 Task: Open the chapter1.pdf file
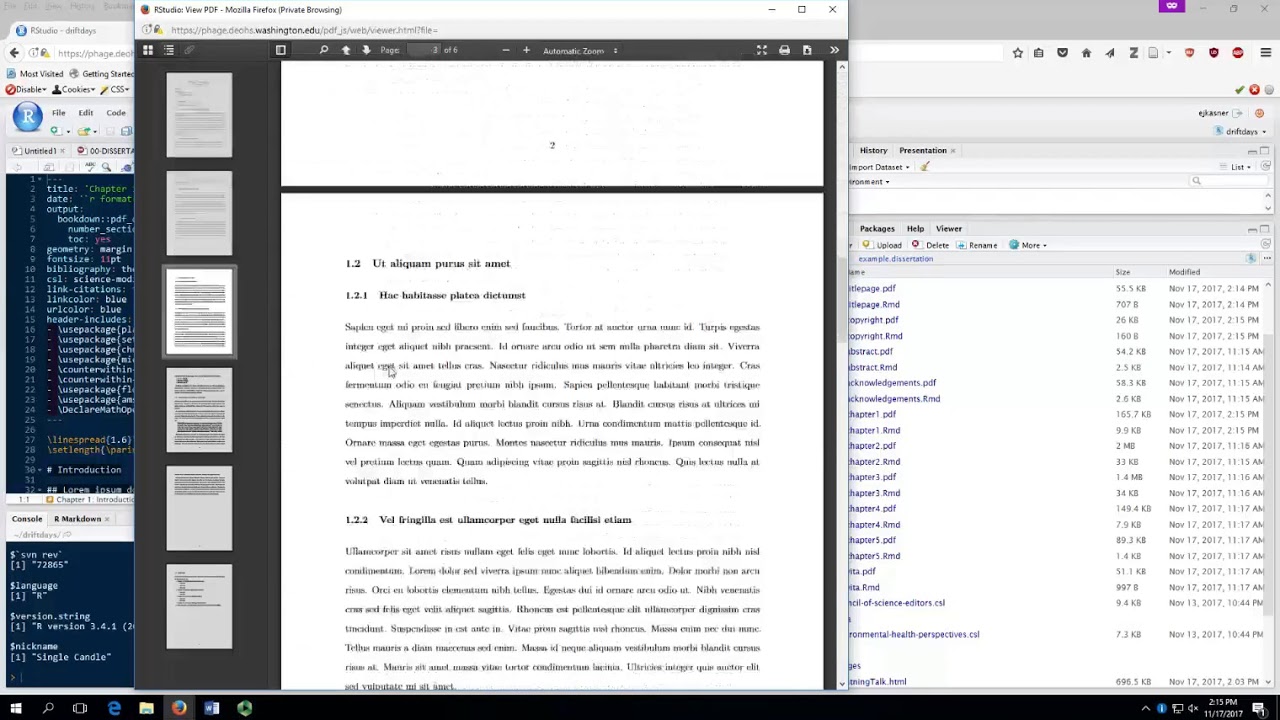(x=873, y=414)
